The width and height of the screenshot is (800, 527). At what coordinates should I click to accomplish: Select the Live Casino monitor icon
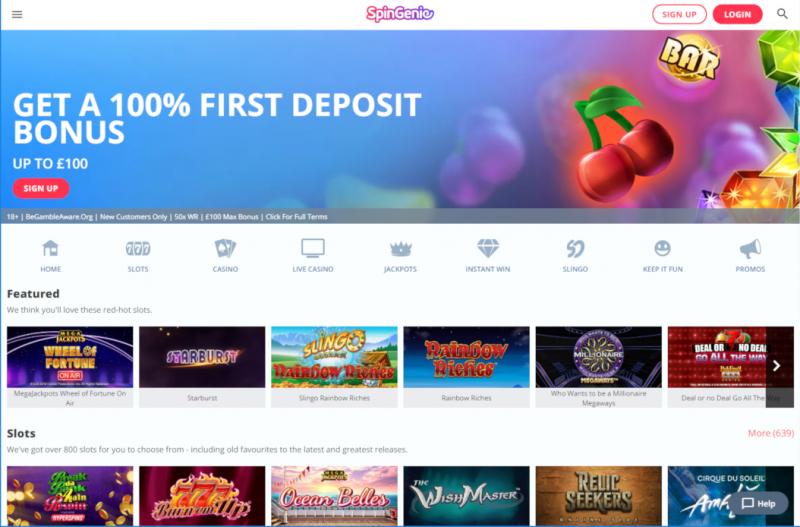(313, 248)
